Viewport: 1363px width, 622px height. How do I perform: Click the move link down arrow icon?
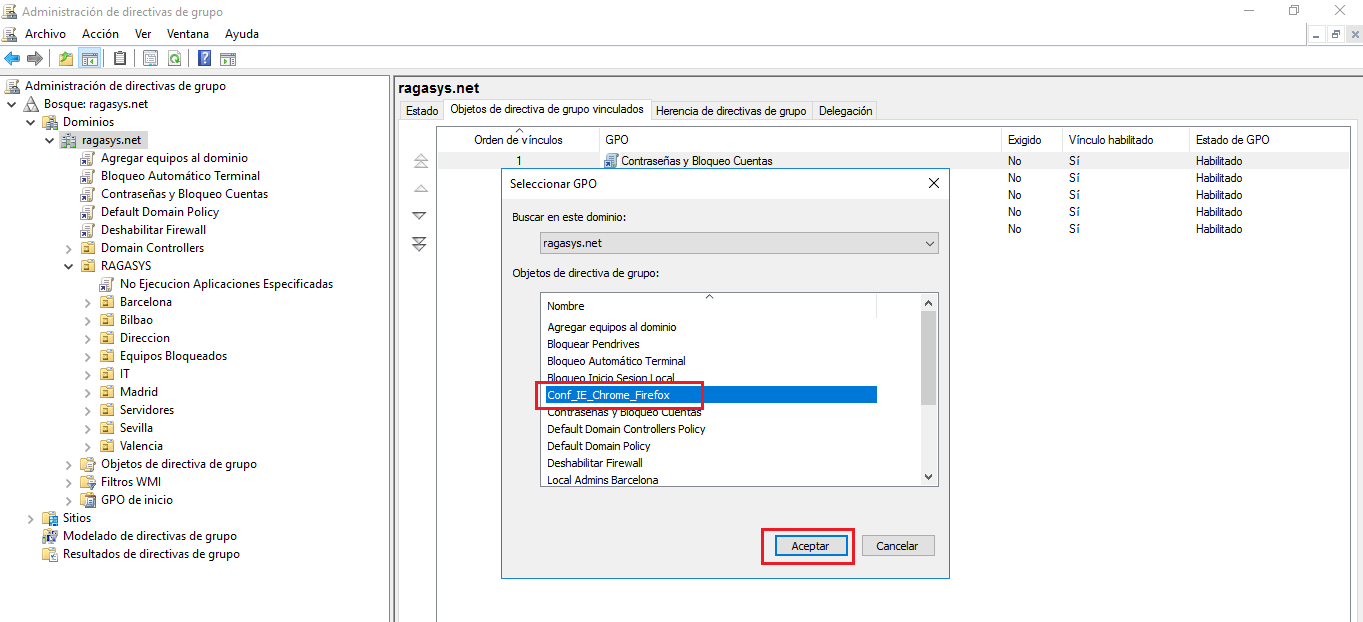(x=419, y=215)
